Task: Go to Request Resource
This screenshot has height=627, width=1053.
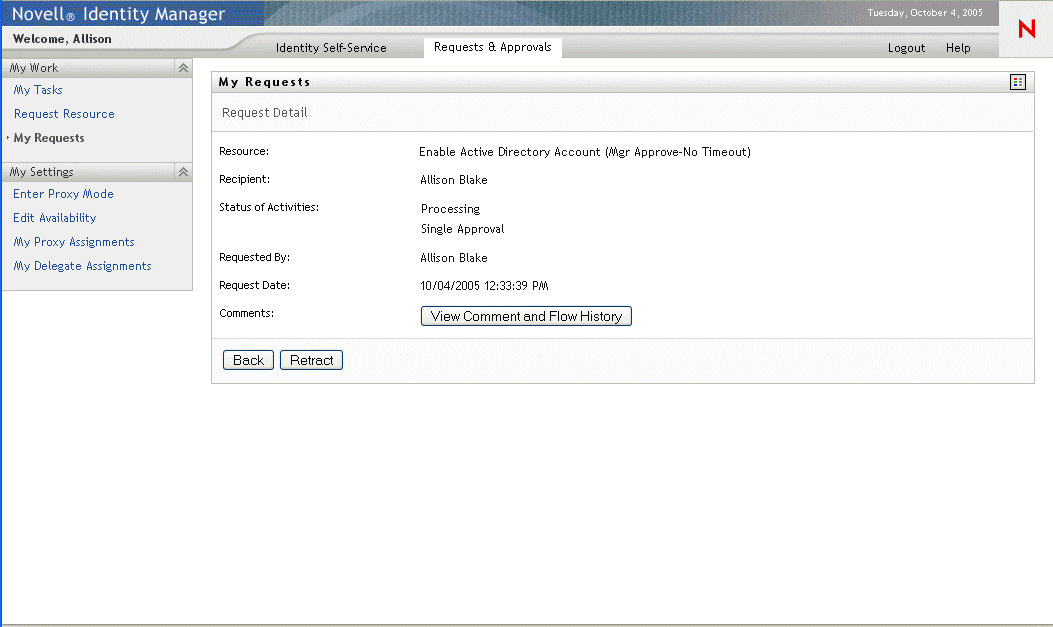Action: pos(64,114)
